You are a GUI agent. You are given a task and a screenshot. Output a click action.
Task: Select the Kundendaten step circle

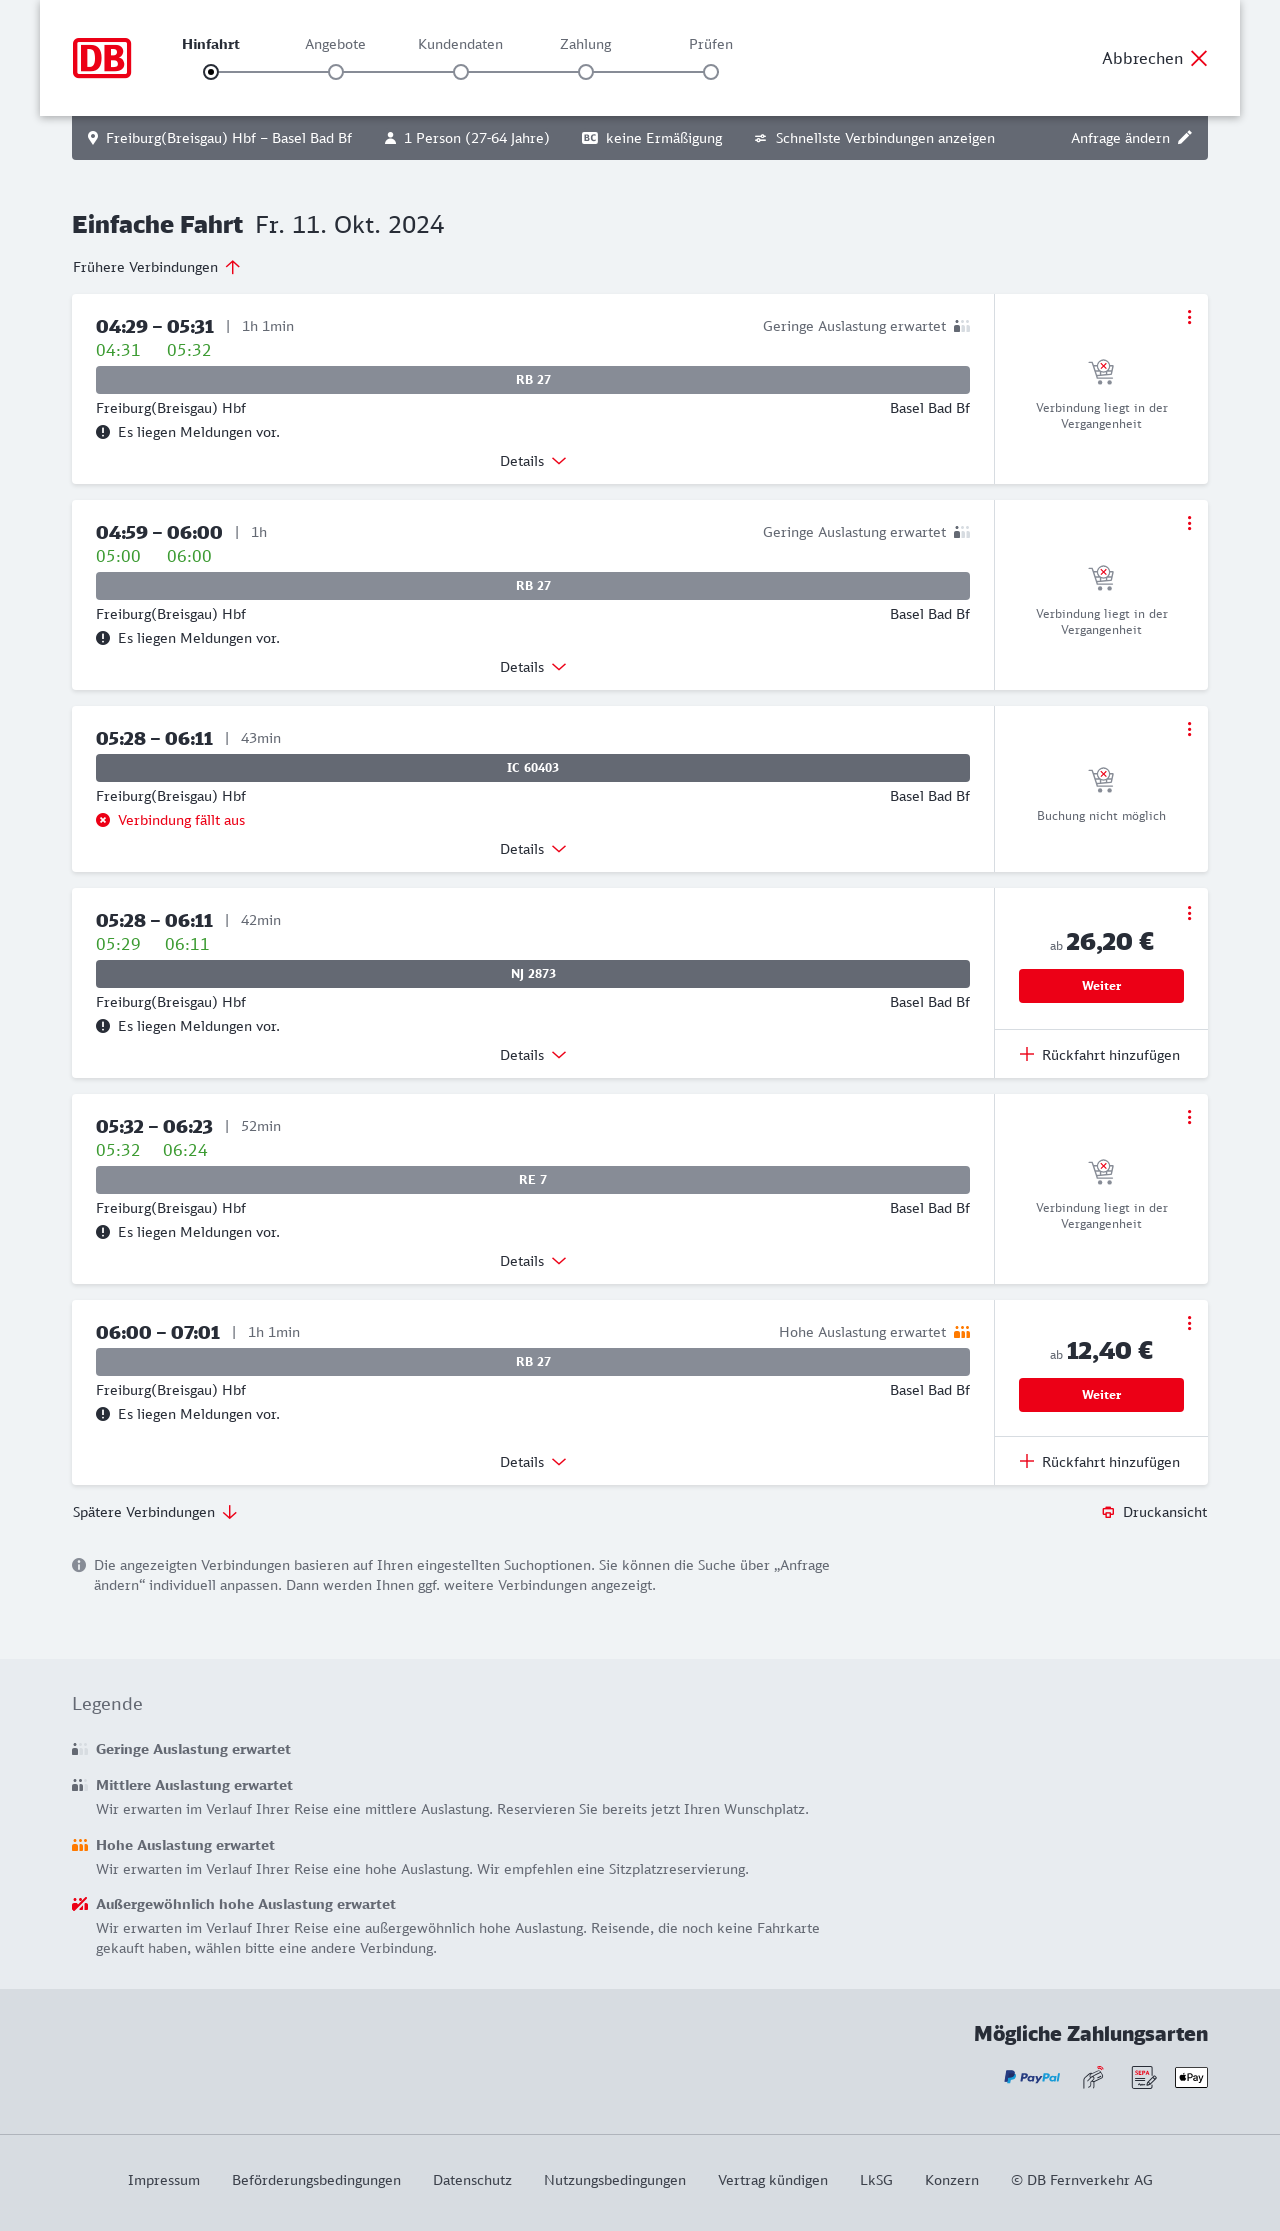[461, 72]
